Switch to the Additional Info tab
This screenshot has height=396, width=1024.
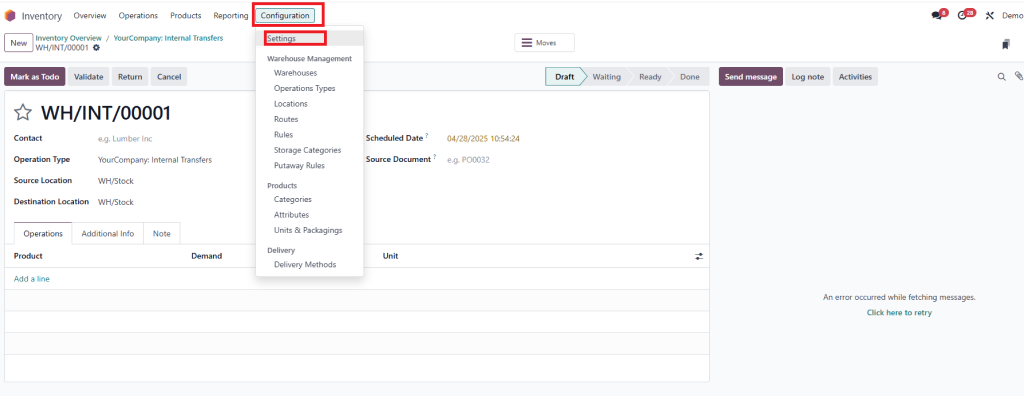pos(108,233)
